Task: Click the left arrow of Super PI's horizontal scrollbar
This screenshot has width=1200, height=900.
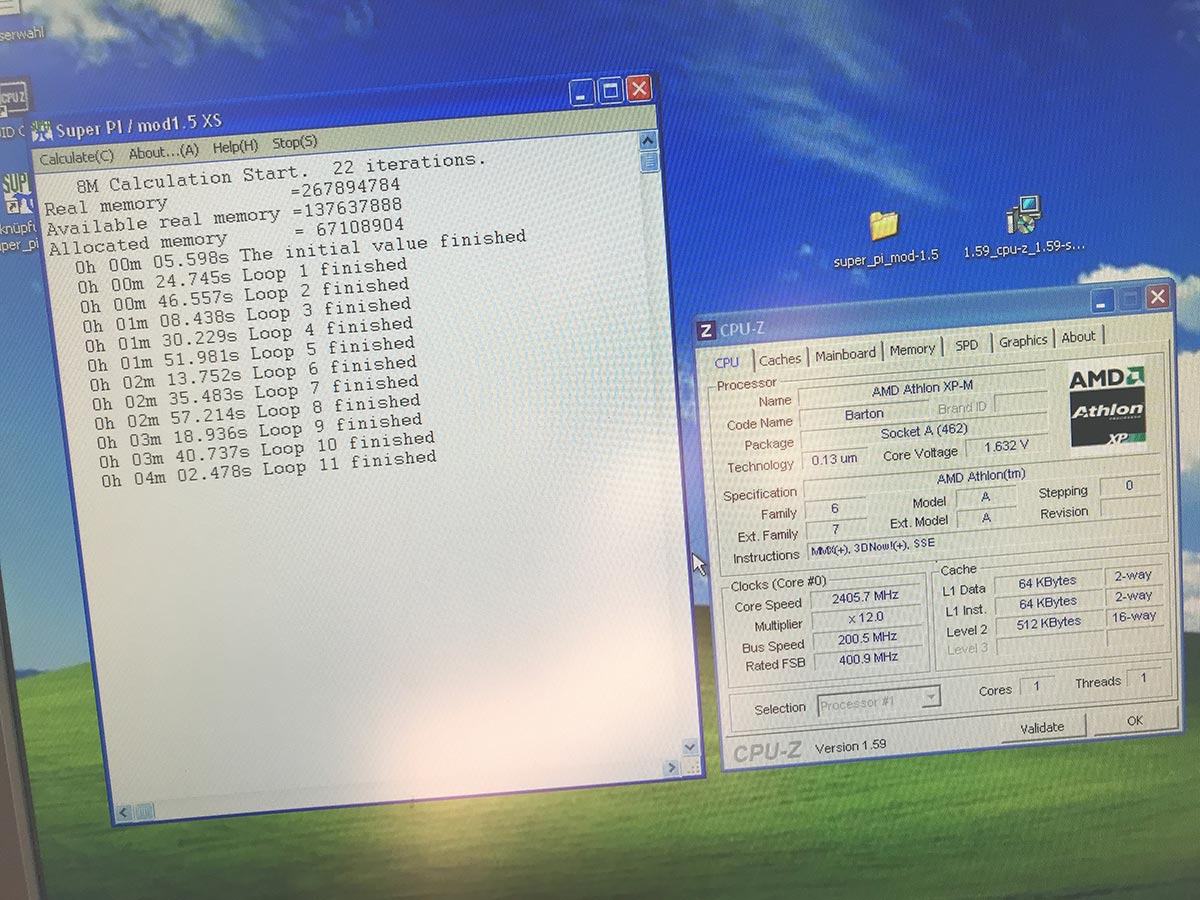Action: tap(122, 812)
